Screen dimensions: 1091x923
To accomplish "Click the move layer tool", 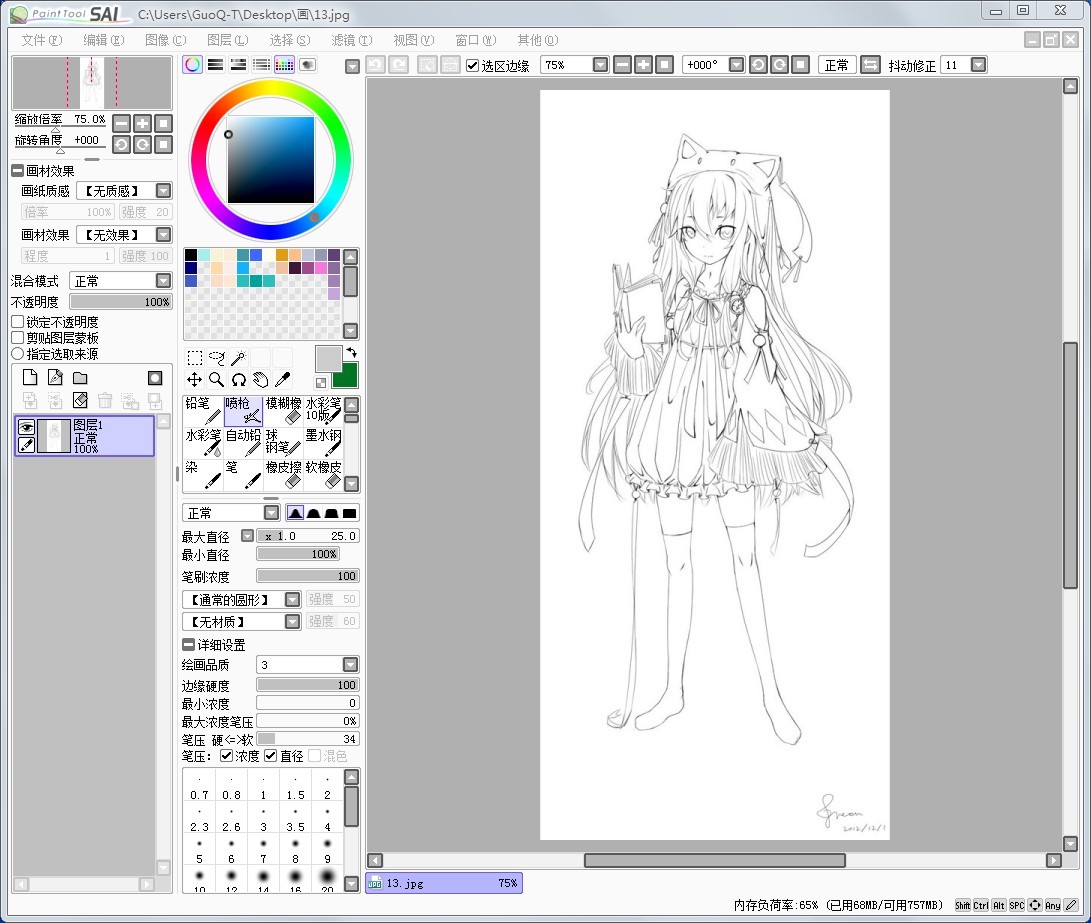I will click(195, 380).
